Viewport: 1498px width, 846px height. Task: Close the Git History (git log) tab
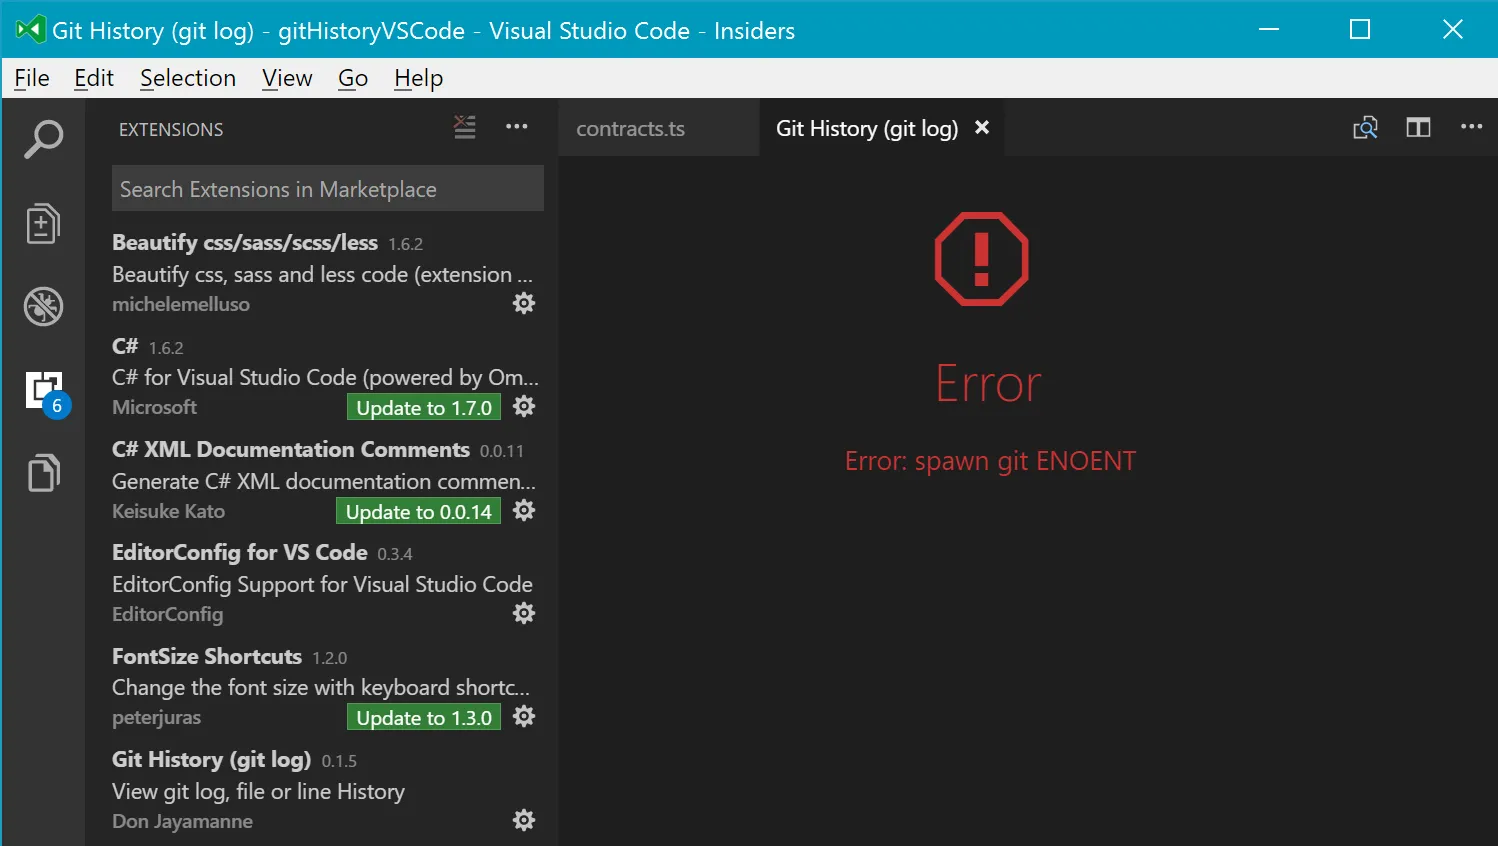pos(981,127)
